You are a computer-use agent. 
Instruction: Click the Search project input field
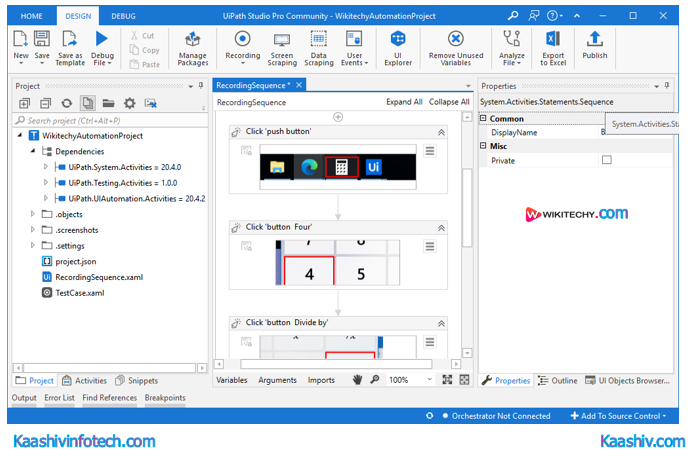110,120
